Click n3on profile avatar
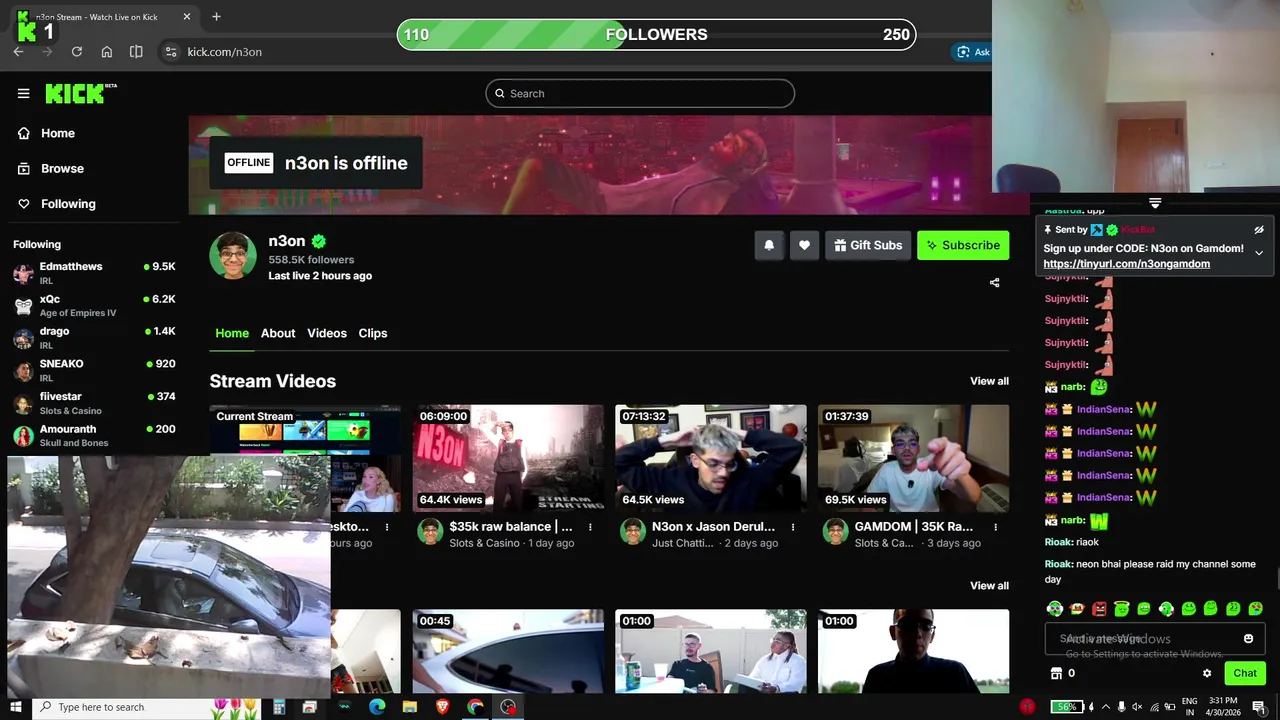 click(x=233, y=256)
